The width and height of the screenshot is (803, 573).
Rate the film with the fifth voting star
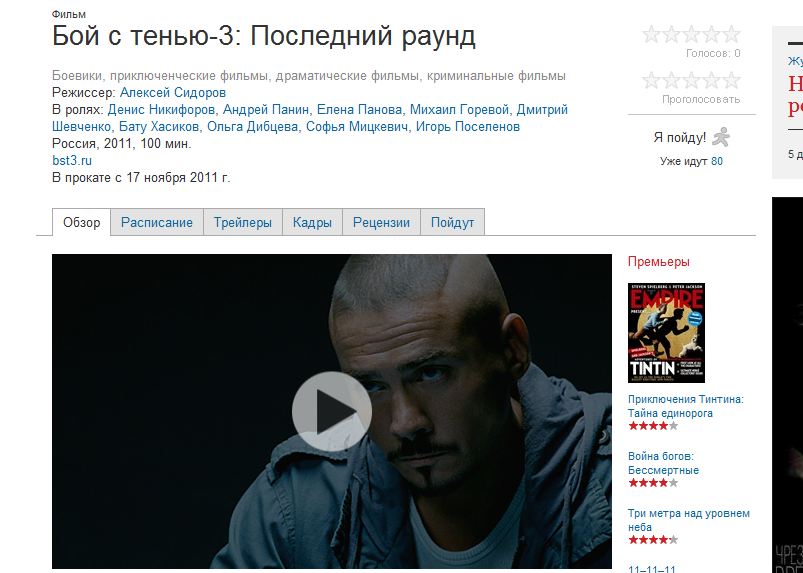click(731, 80)
